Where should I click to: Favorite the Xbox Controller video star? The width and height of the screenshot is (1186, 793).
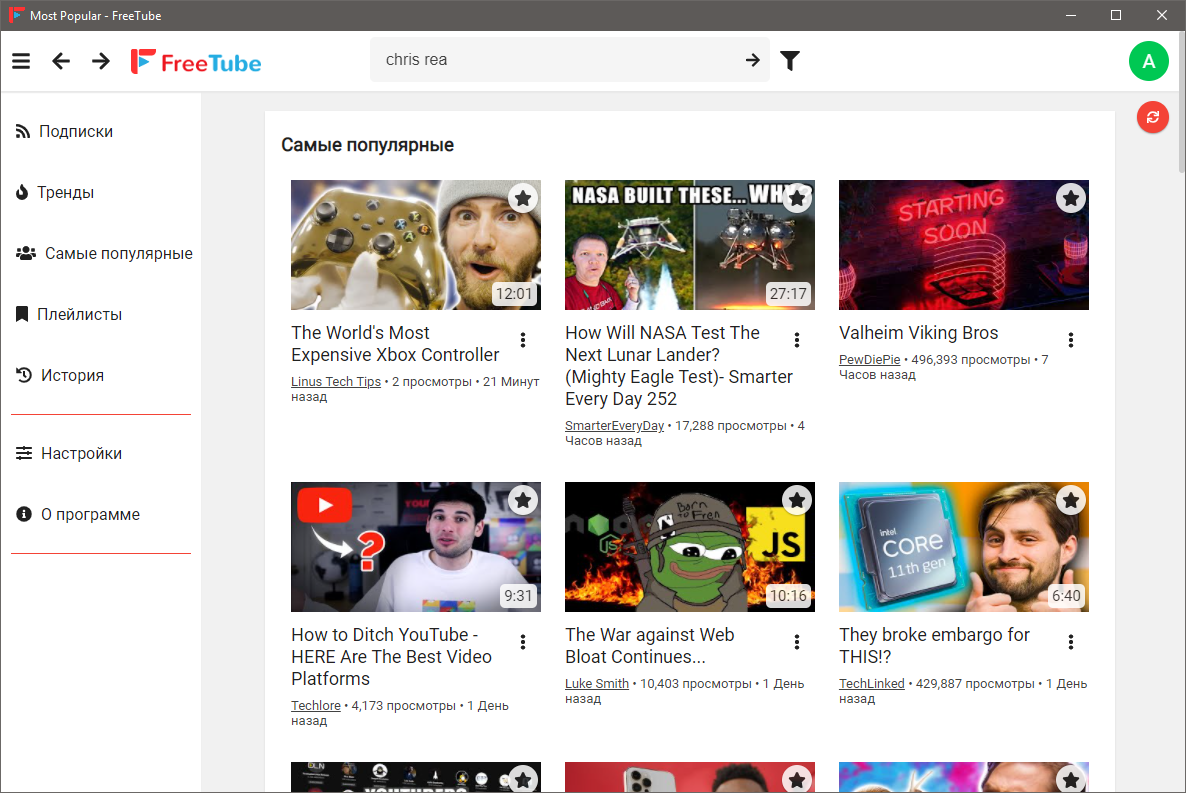[522, 198]
